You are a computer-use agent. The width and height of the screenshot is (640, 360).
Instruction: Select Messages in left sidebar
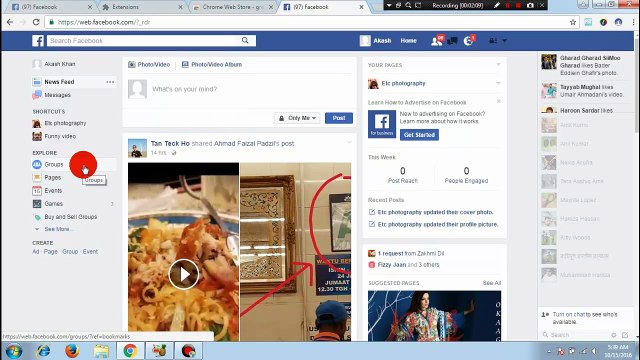(x=58, y=95)
